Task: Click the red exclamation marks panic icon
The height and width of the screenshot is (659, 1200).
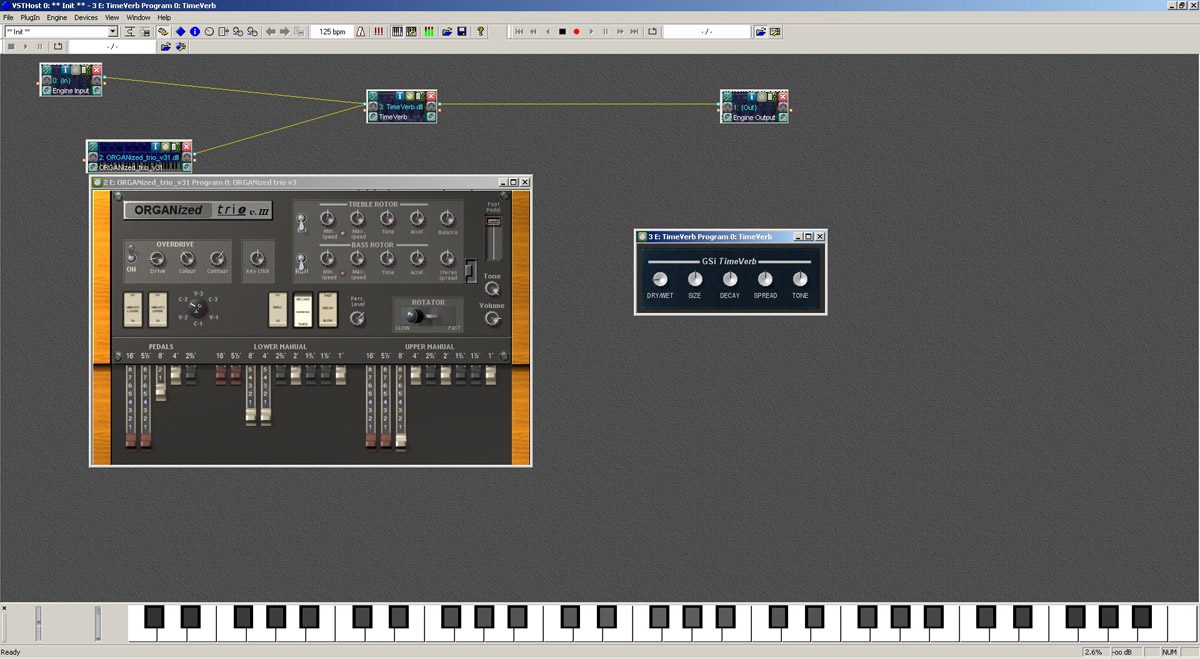Action: click(379, 32)
